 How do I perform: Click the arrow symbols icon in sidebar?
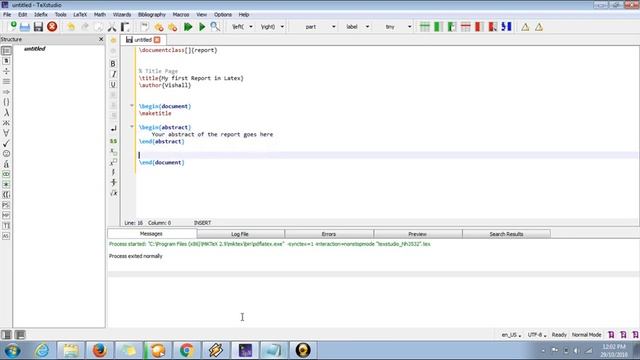click(x=6, y=92)
